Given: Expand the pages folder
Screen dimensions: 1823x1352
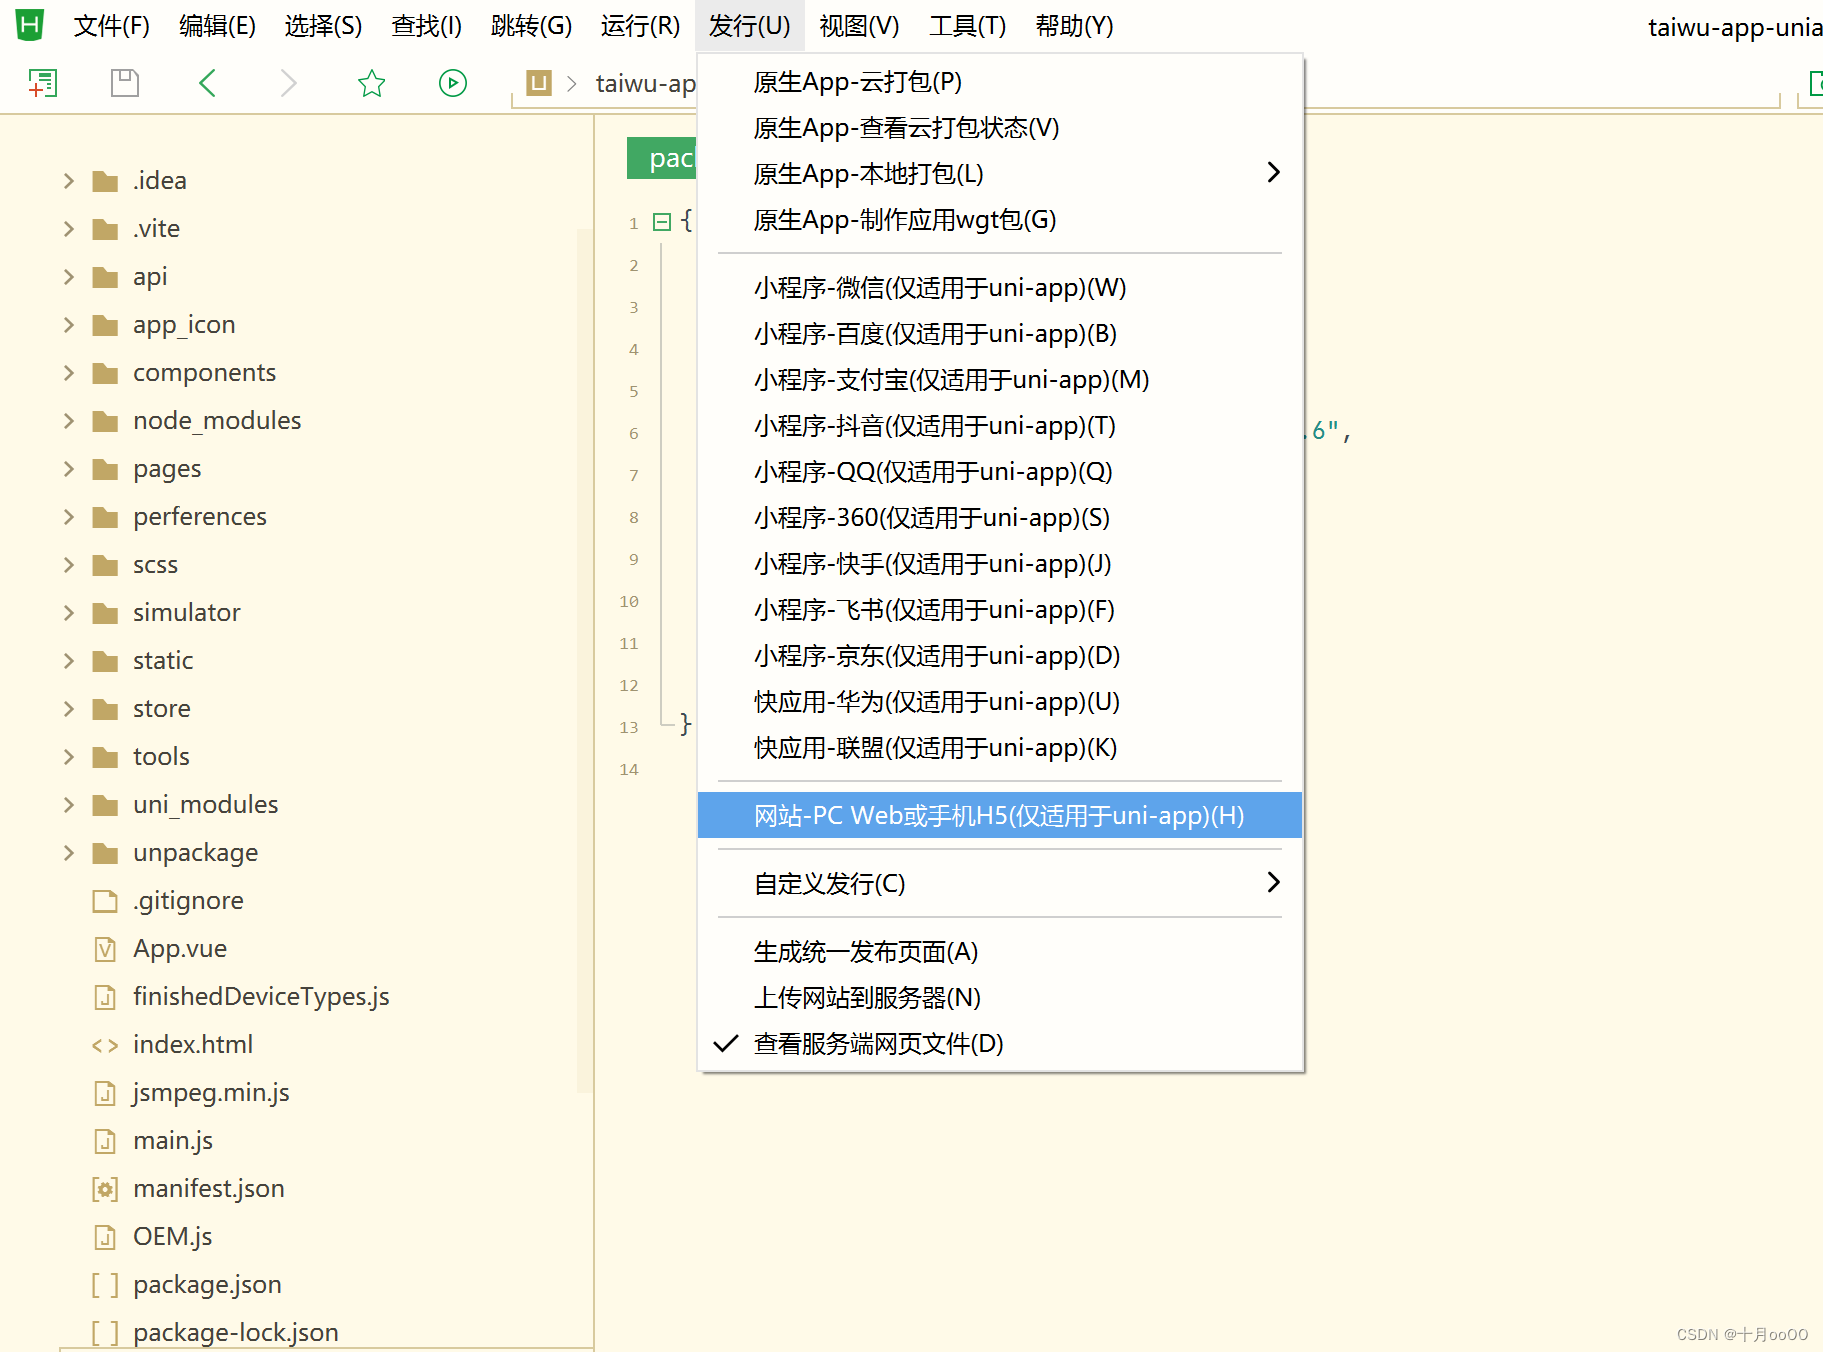Looking at the screenshot, I should click(69, 469).
